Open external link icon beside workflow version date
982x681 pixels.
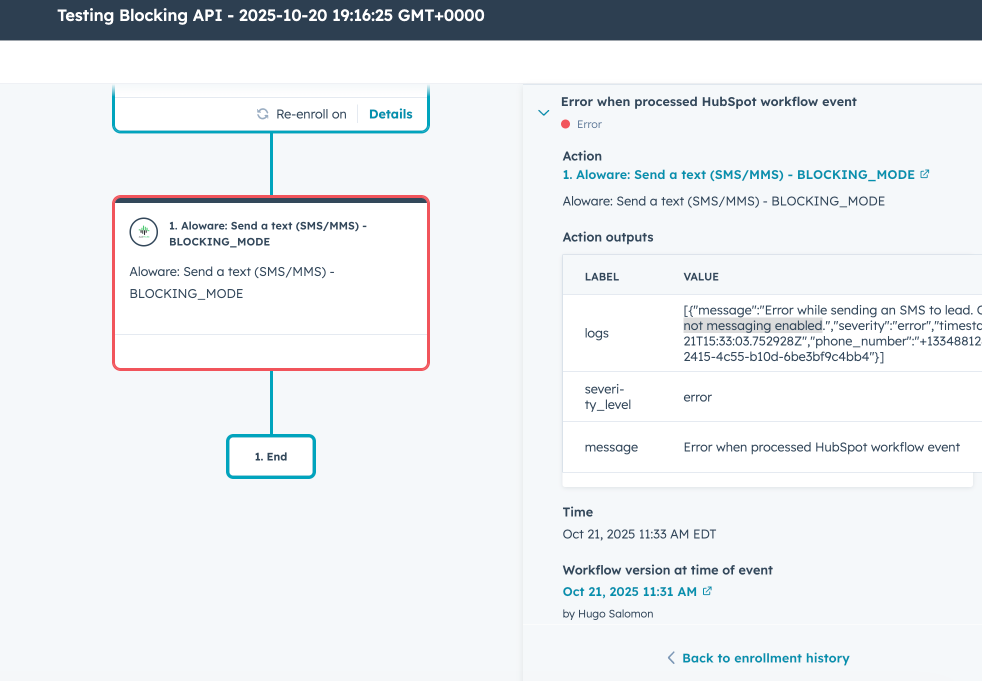(707, 591)
